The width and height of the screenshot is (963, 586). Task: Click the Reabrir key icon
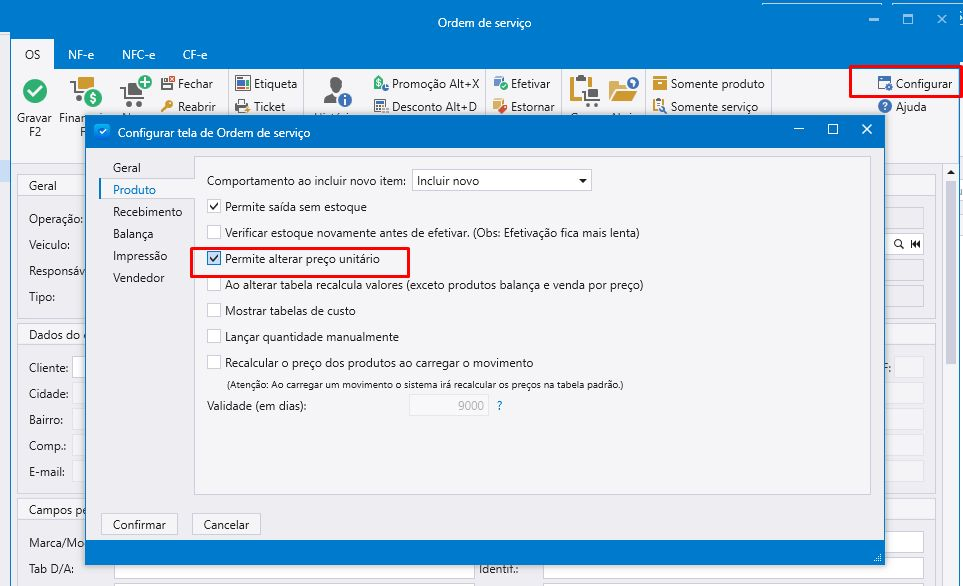(167, 107)
